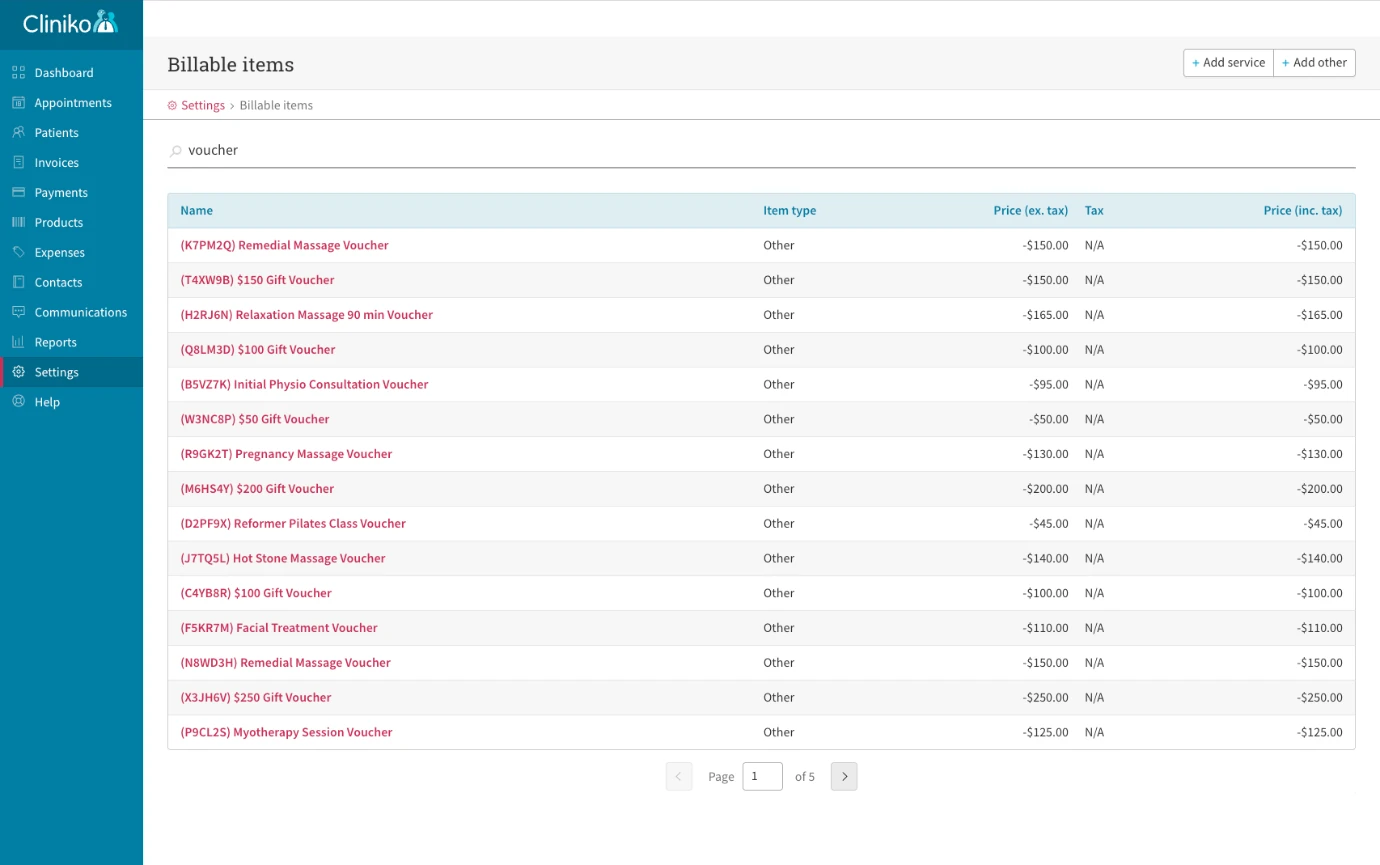Click the Reports chart icon in sidebar
Image resolution: width=1380 pixels, height=865 pixels.
[x=18, y=342]
